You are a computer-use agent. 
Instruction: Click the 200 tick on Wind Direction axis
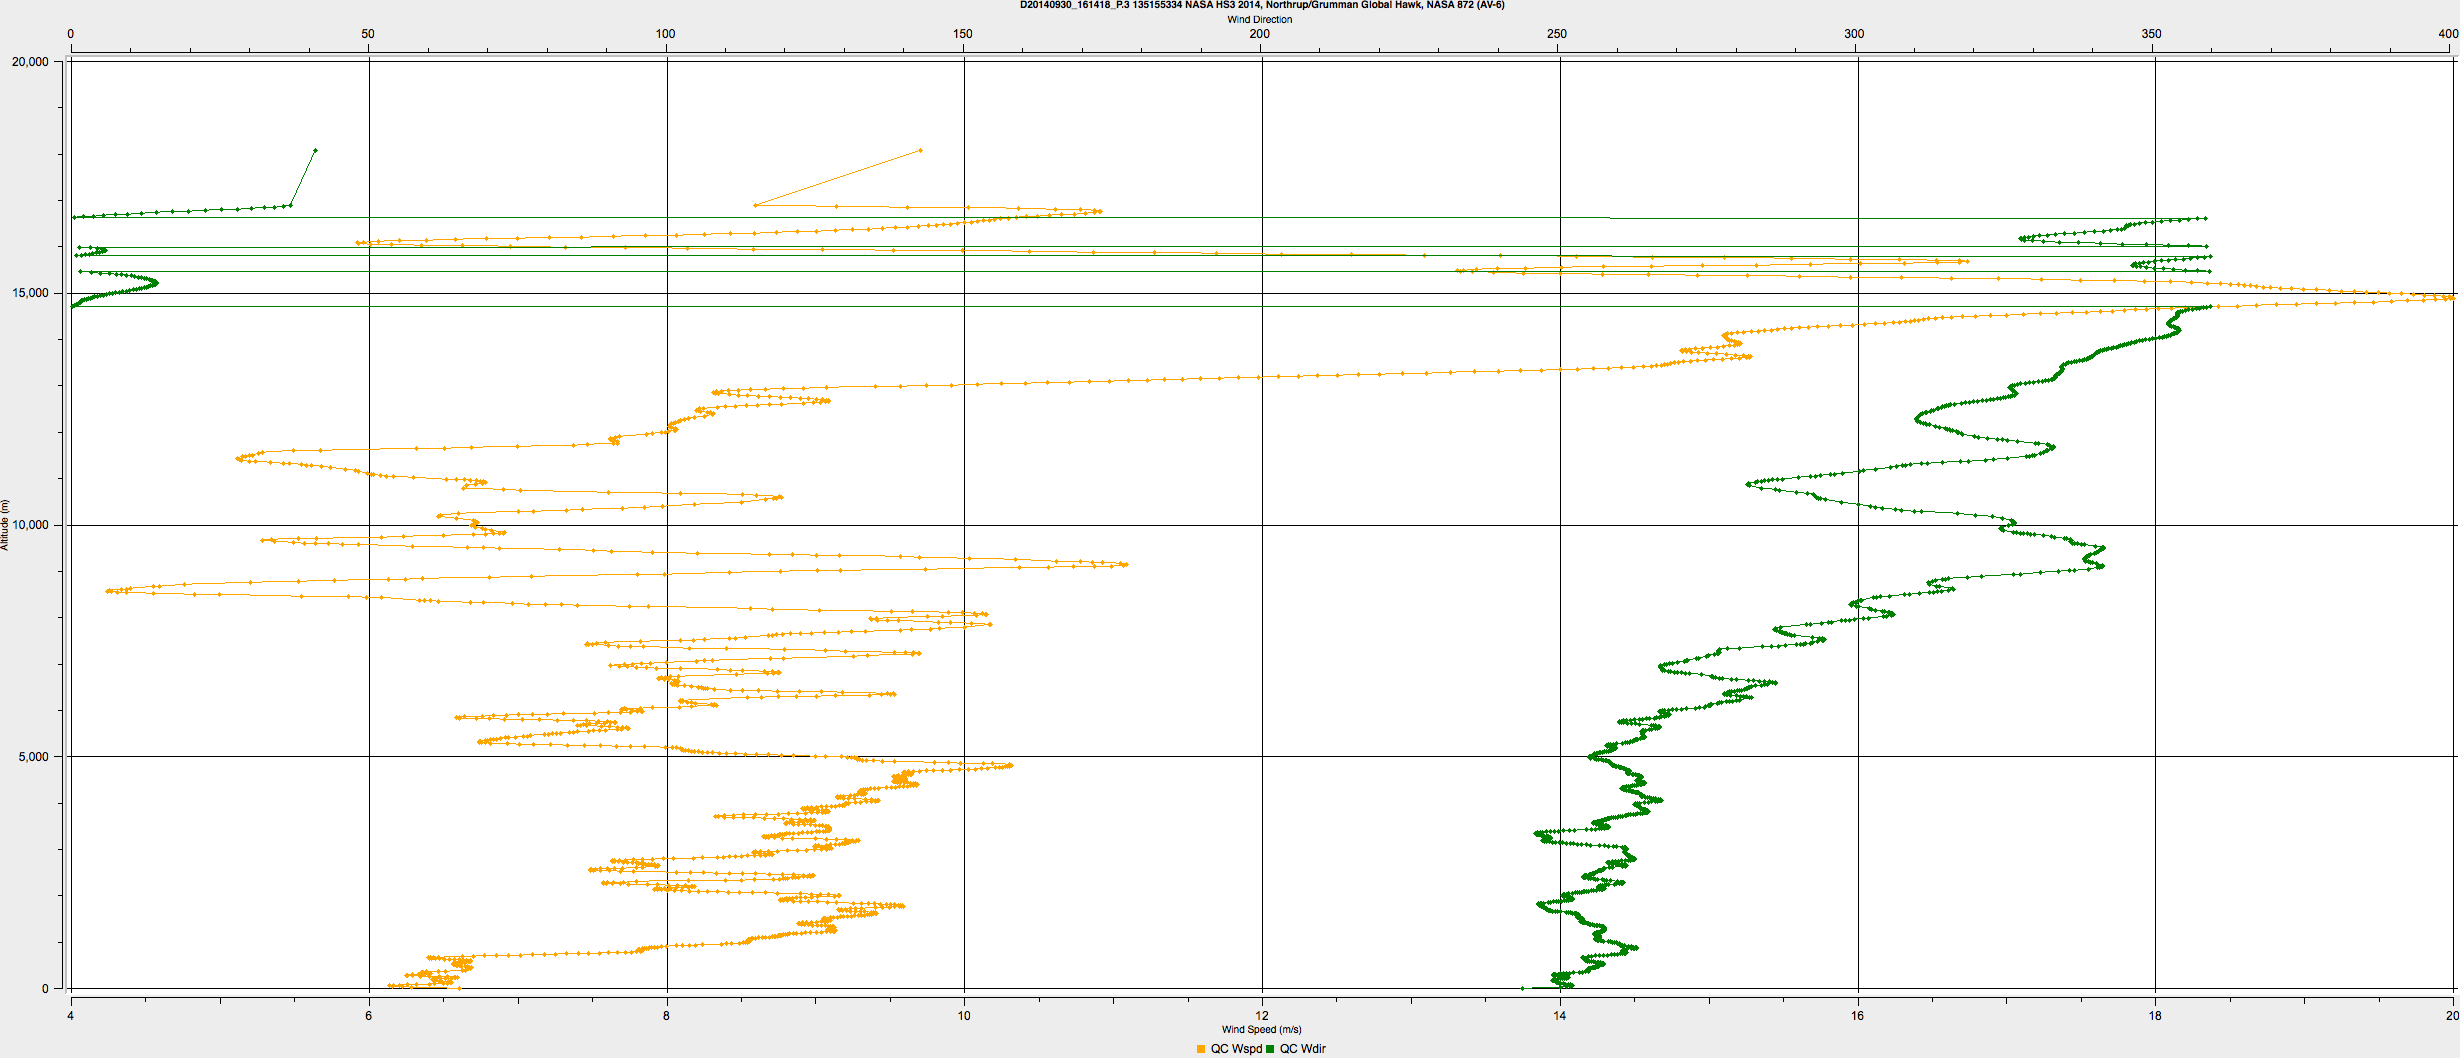tap(1260, 34)
